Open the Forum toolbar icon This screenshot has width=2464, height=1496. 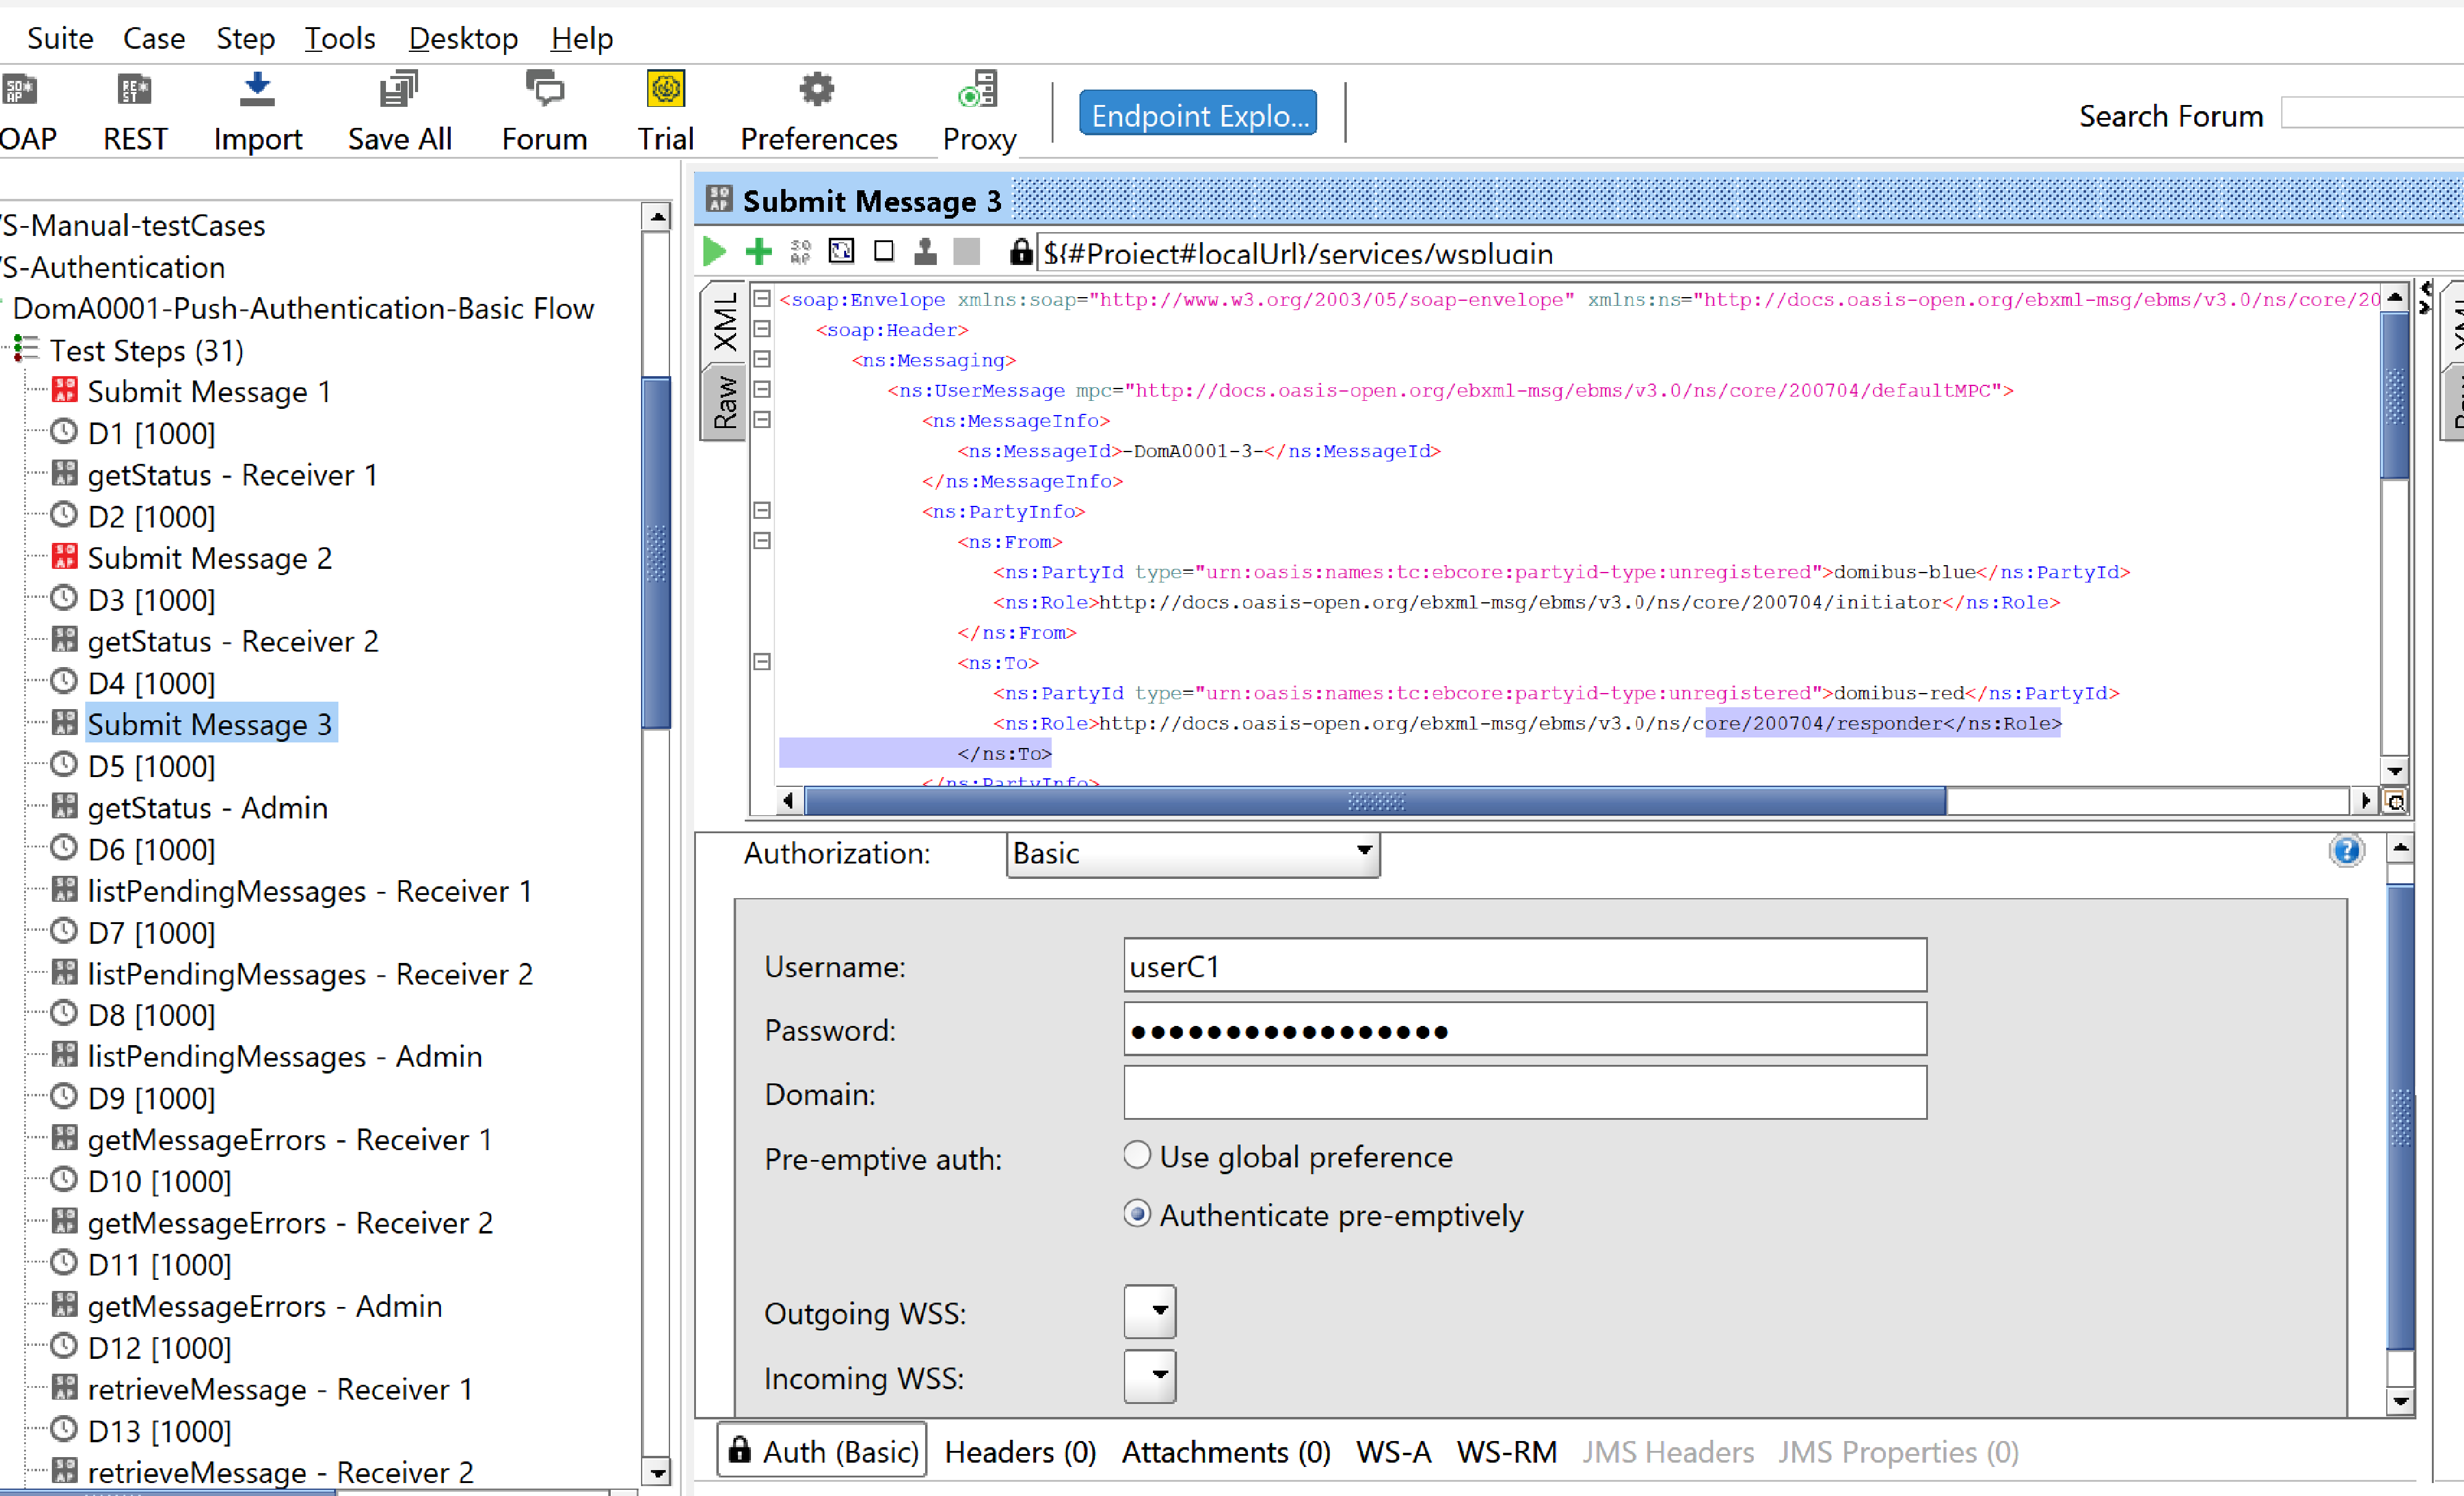pyautogui.click(x=544, y=112)
